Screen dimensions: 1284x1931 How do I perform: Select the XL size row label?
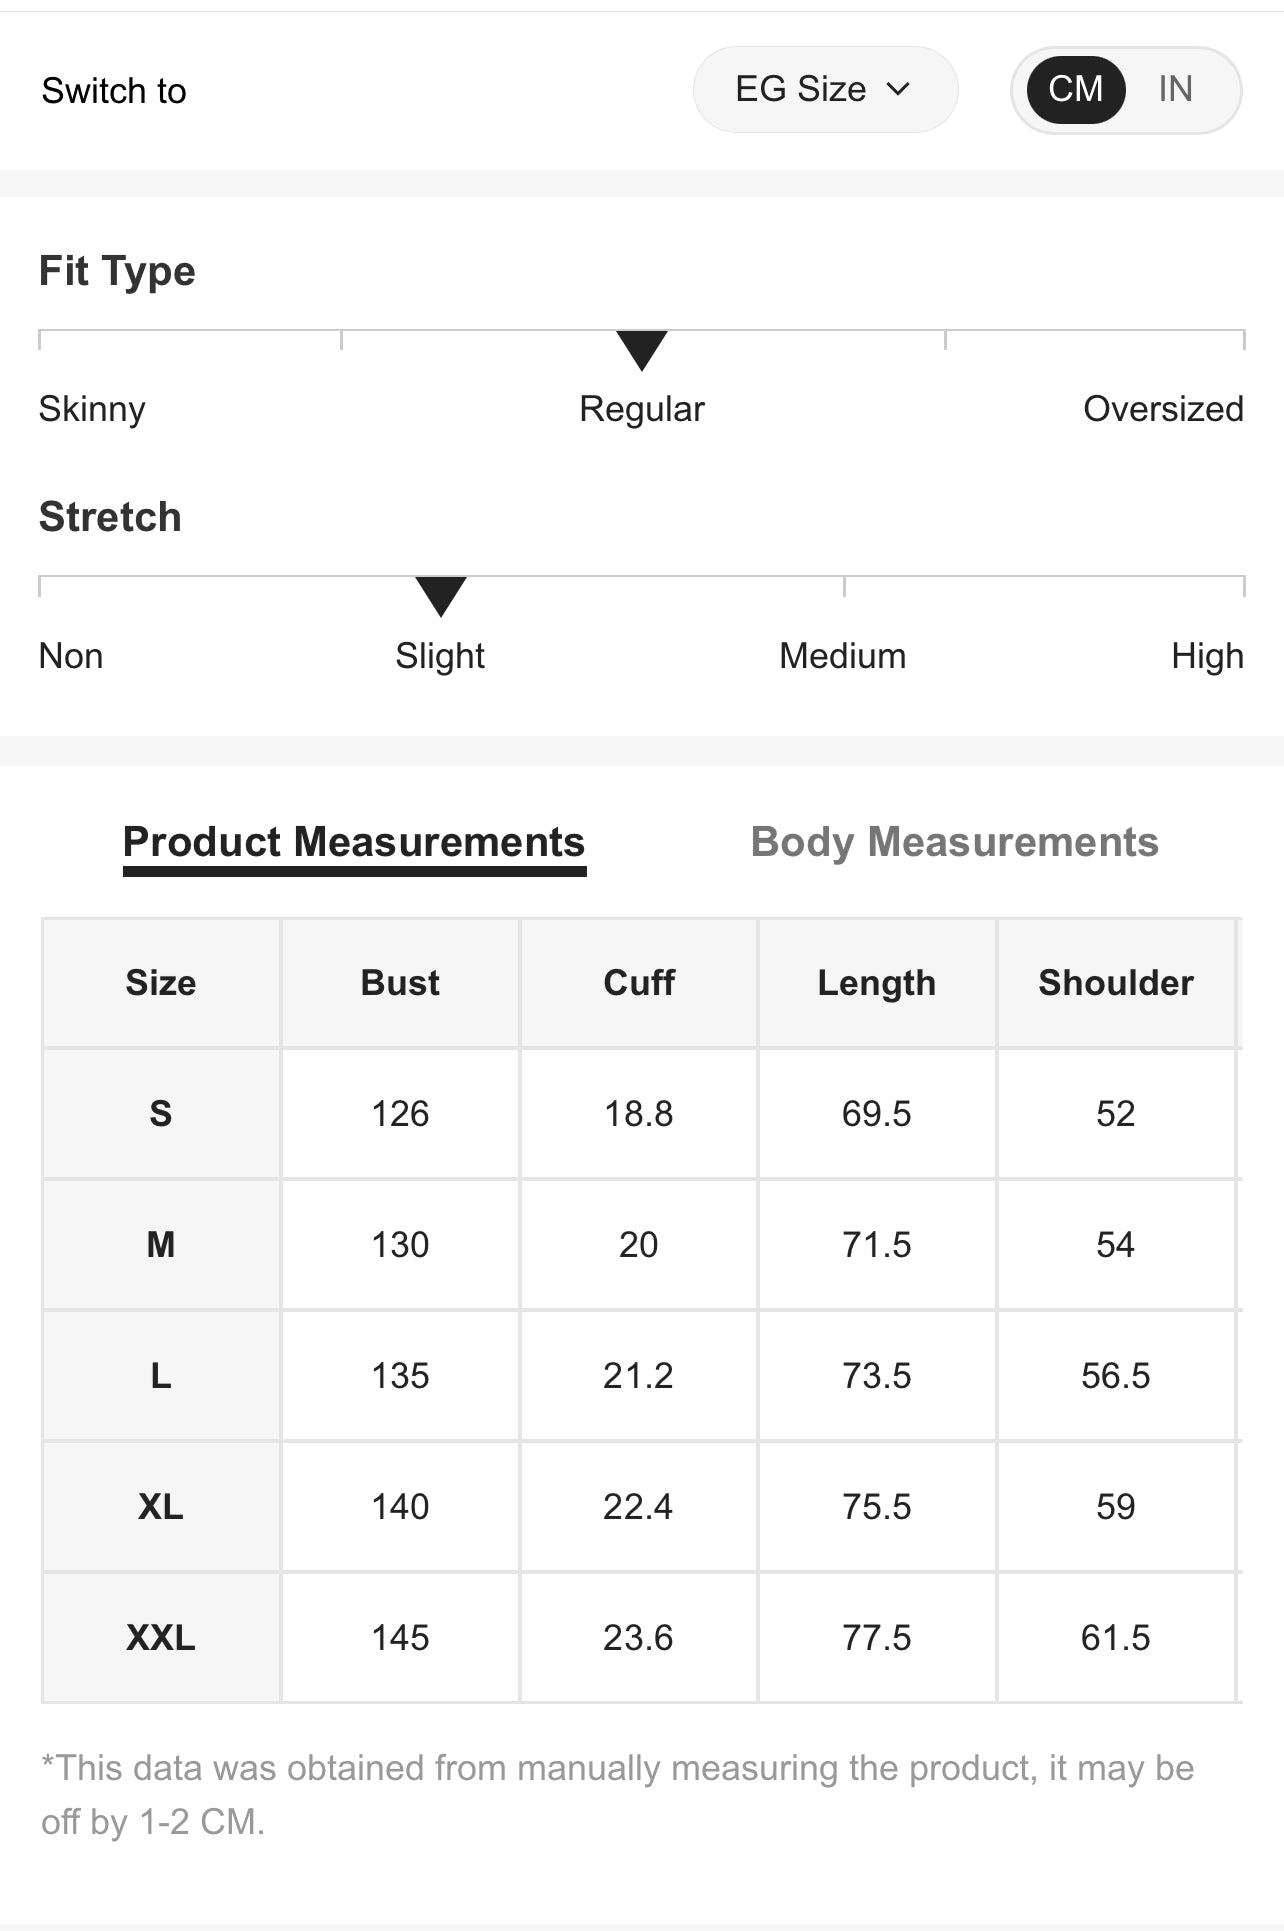point(161,1507)
